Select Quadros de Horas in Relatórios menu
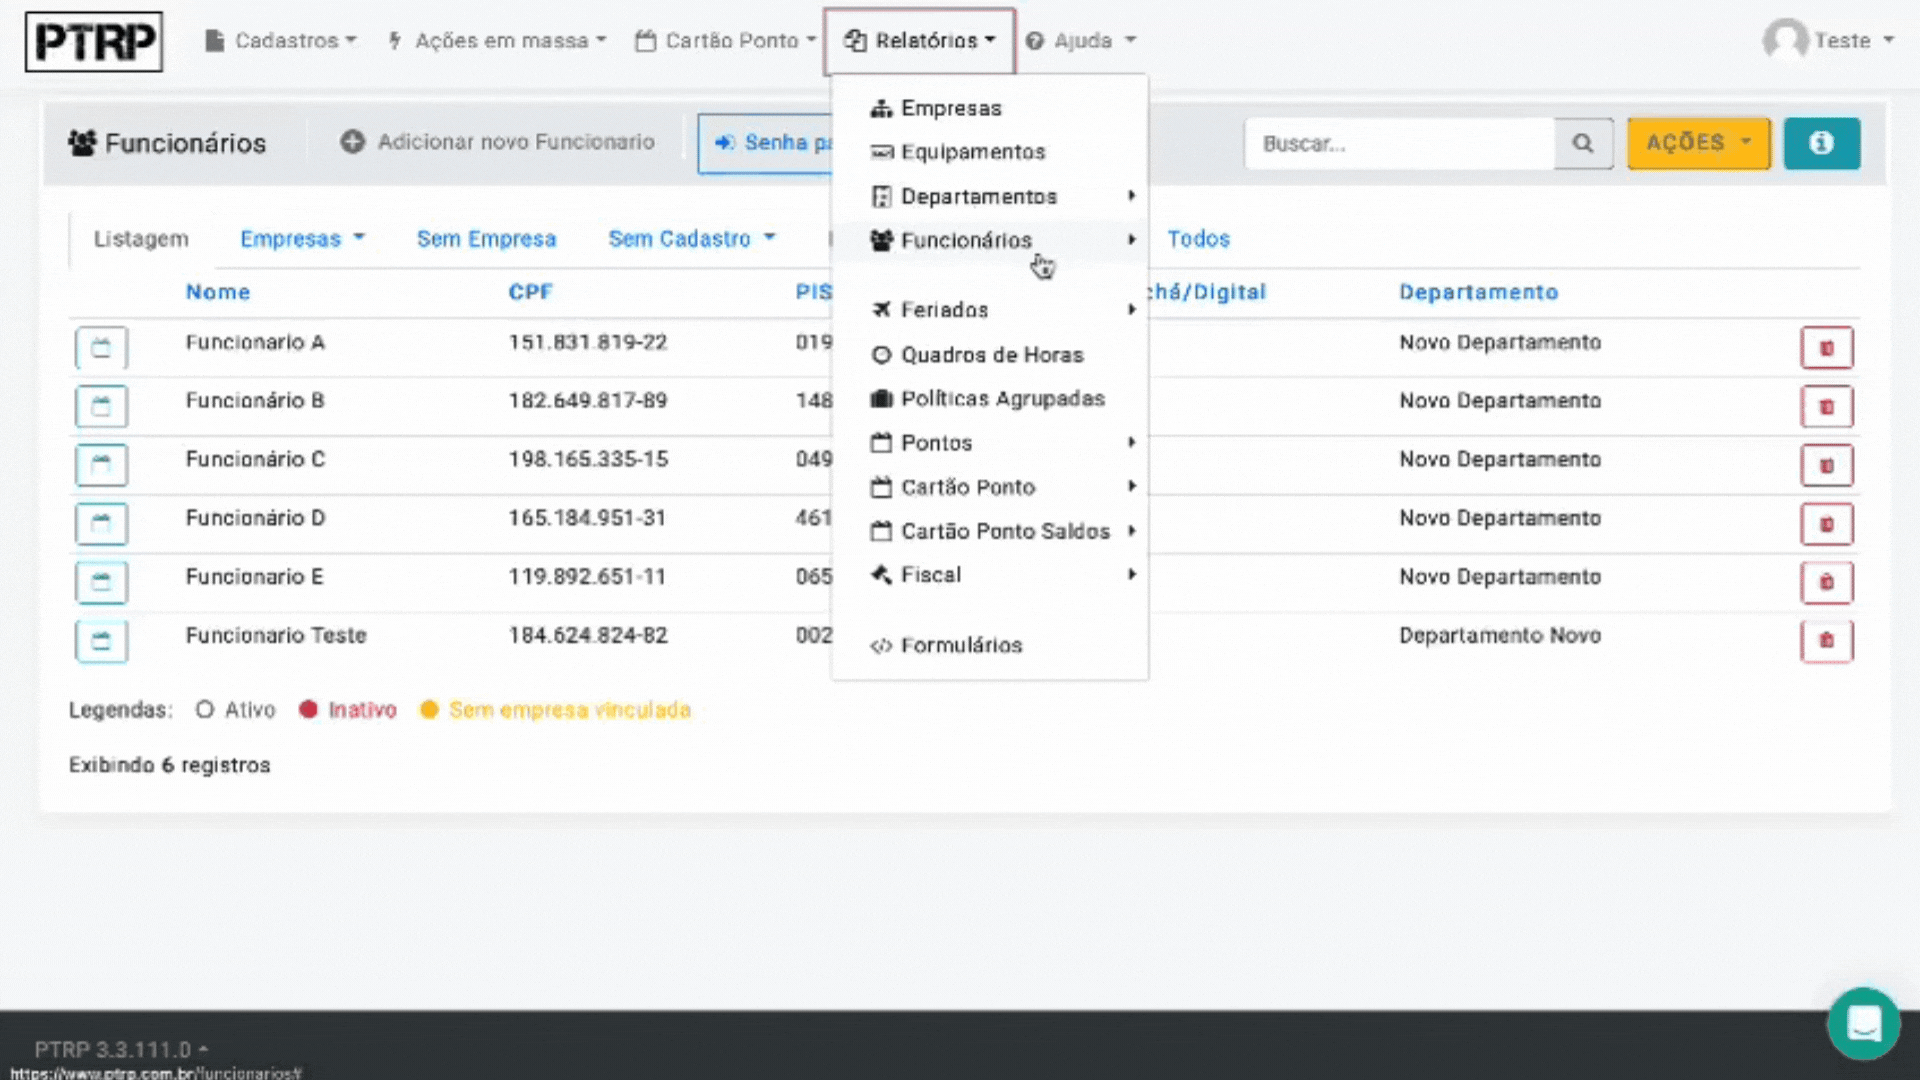Viewport: 1920px width, 1080px height. 991,355
